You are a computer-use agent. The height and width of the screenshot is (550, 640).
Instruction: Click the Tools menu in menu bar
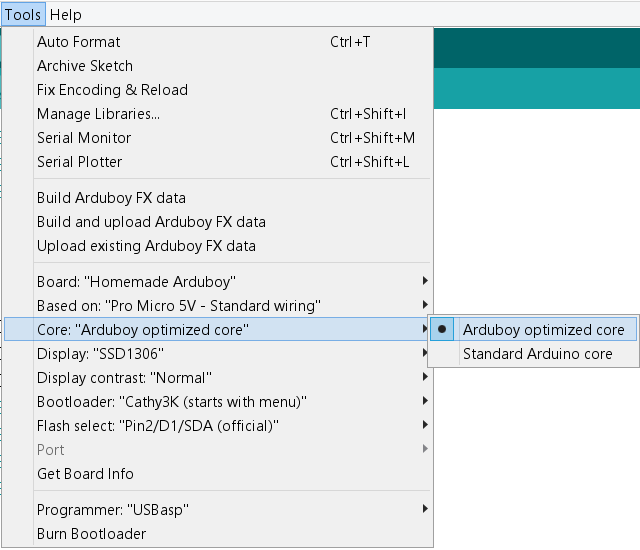pos(23,15)
